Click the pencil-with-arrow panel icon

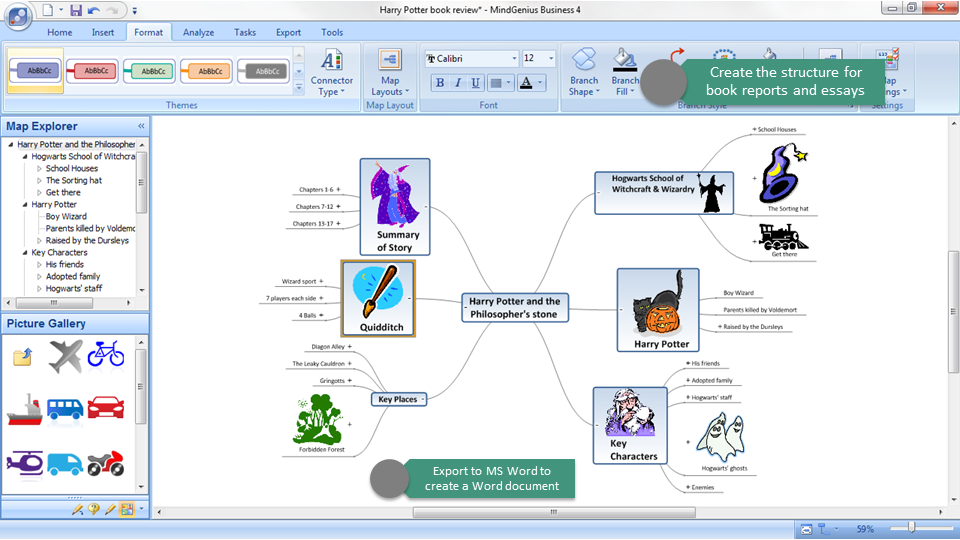pos(77,509)
